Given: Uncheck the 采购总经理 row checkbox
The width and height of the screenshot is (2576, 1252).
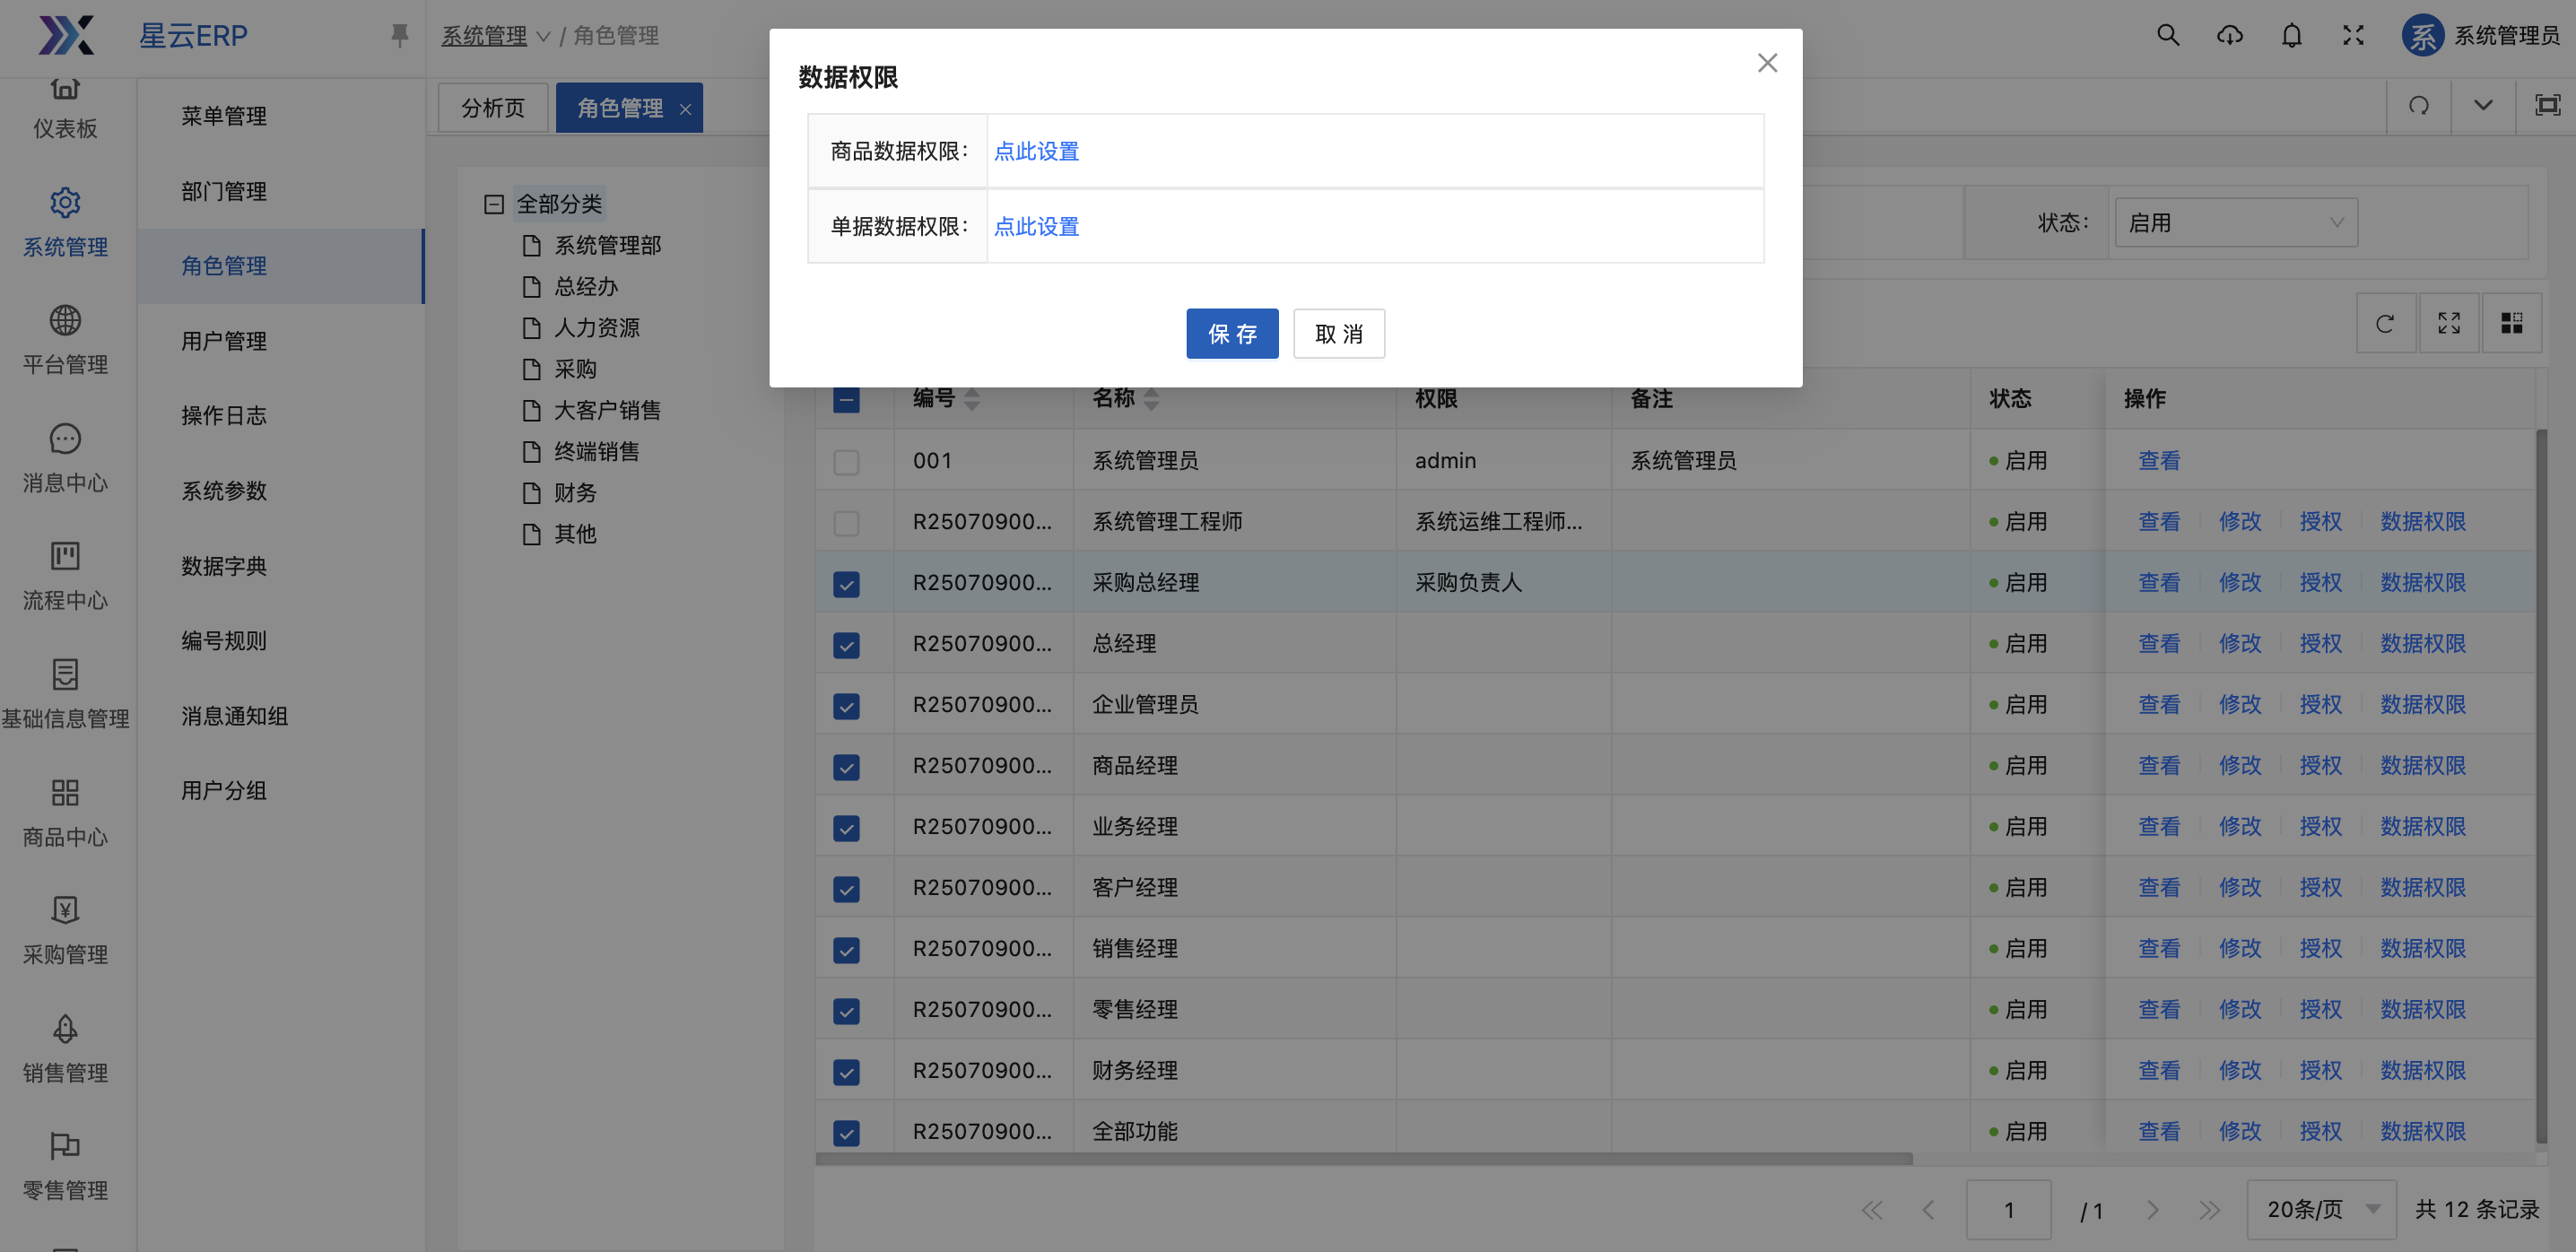Looking at the screenshot, I should point(846,584).
